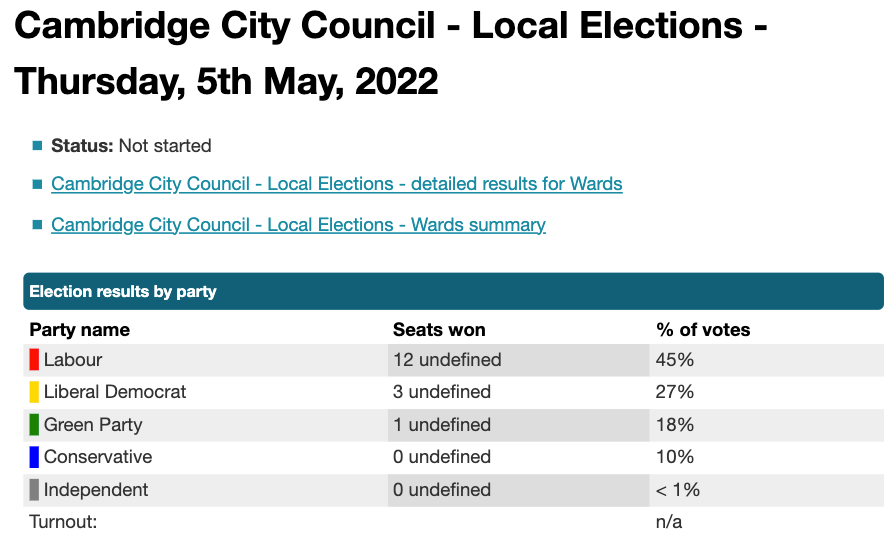Click the red Labour party color swatch
The width and height of the screenshot is (887, 554).
(x=34, y=359)
